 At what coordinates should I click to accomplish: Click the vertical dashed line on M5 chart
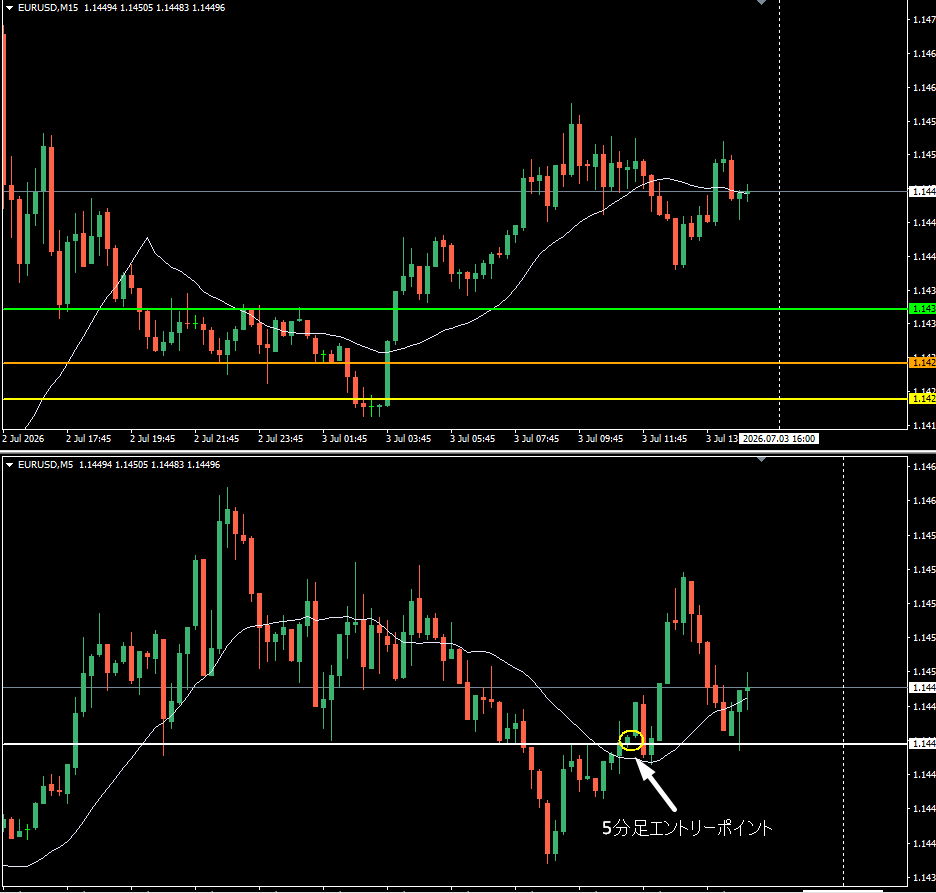(x=843, y=672)
